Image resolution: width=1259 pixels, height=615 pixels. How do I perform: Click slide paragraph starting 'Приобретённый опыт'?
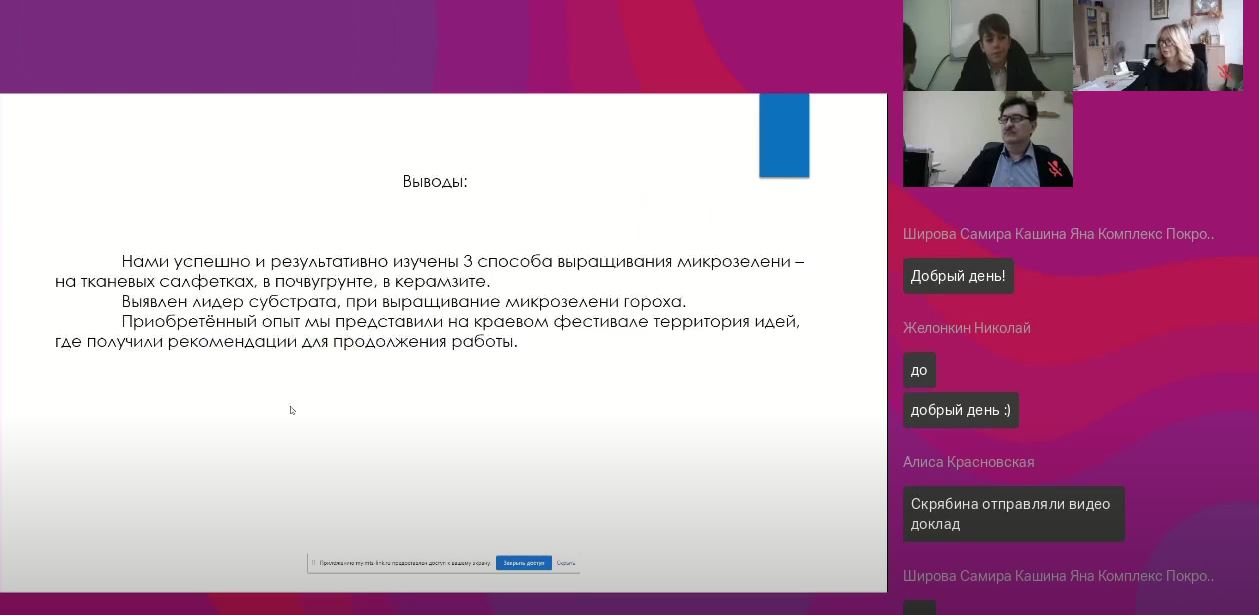[x=428, y=332]
